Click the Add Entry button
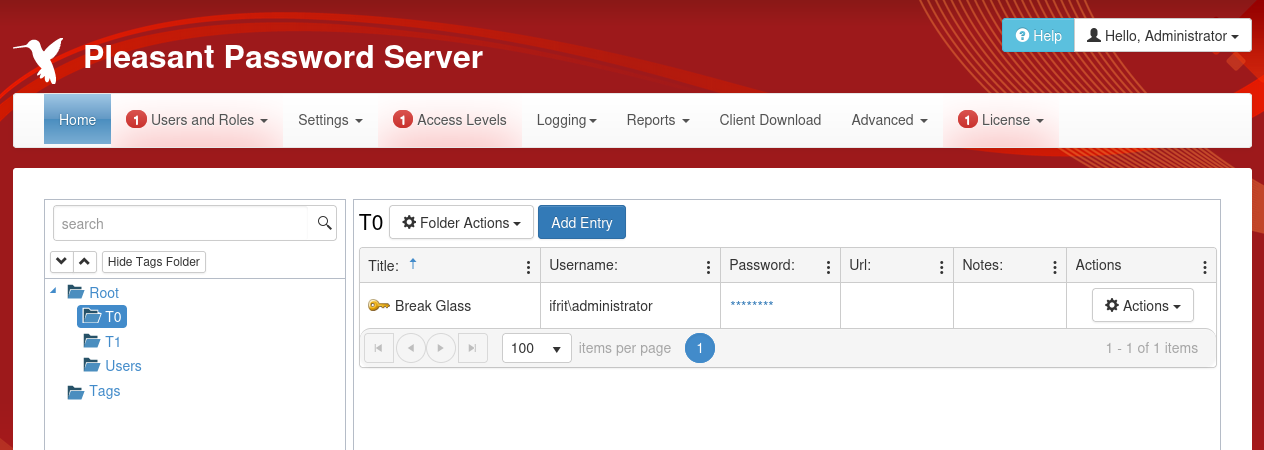The width and height of the screenshot is (1264, 450). [582, 223]
